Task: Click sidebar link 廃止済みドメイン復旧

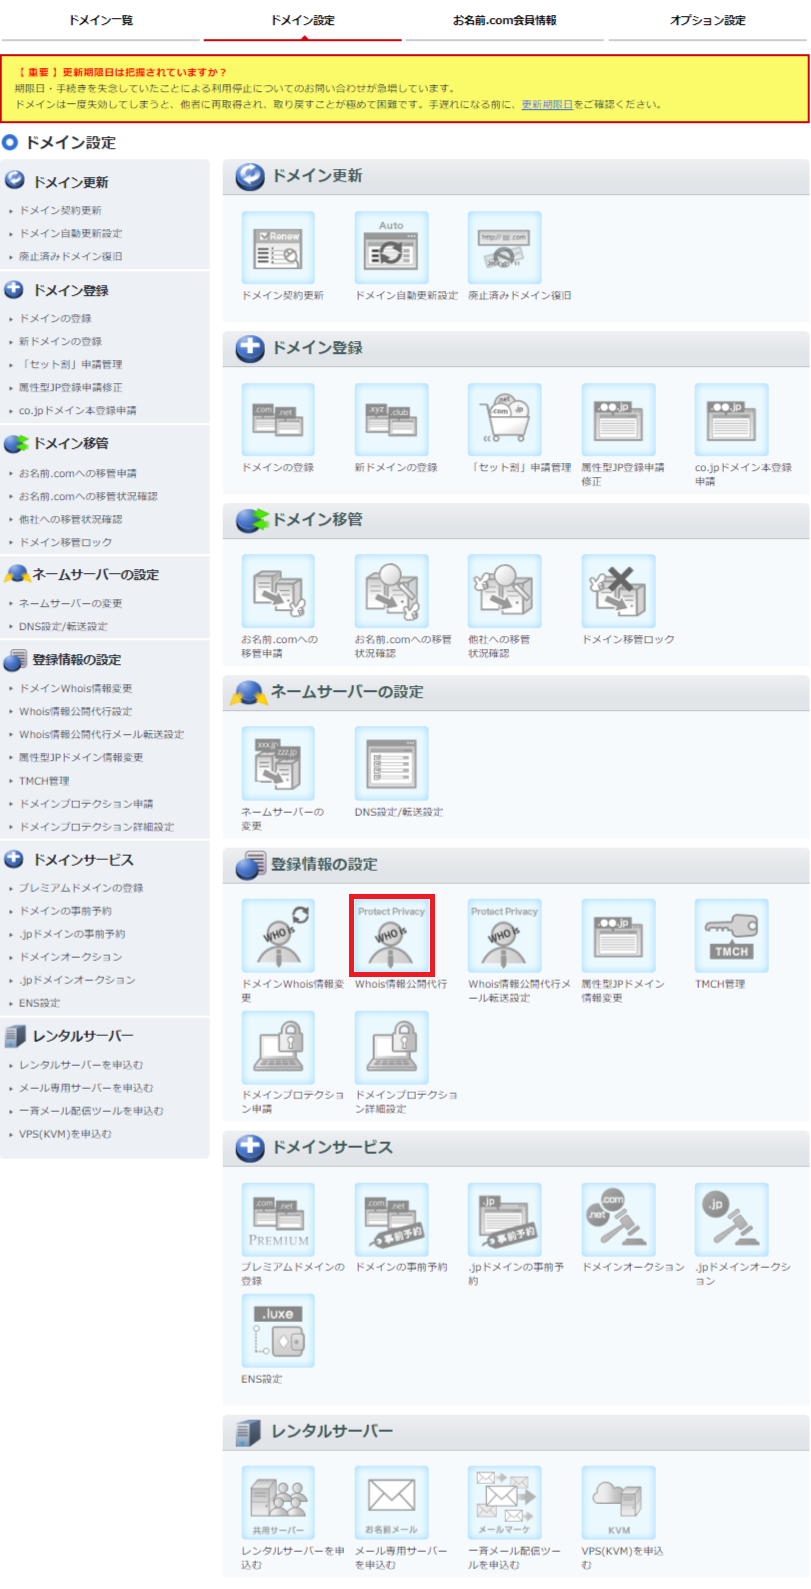Action: [70, 256]
